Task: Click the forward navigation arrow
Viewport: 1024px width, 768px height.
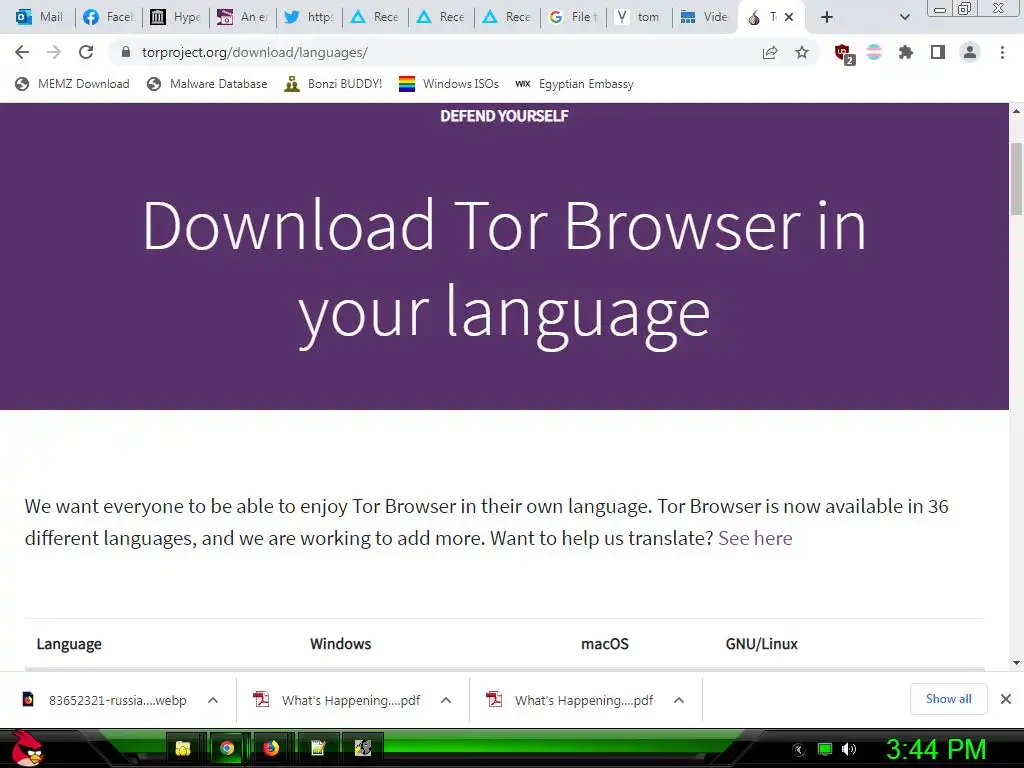Action: click(x=54, y=52)
